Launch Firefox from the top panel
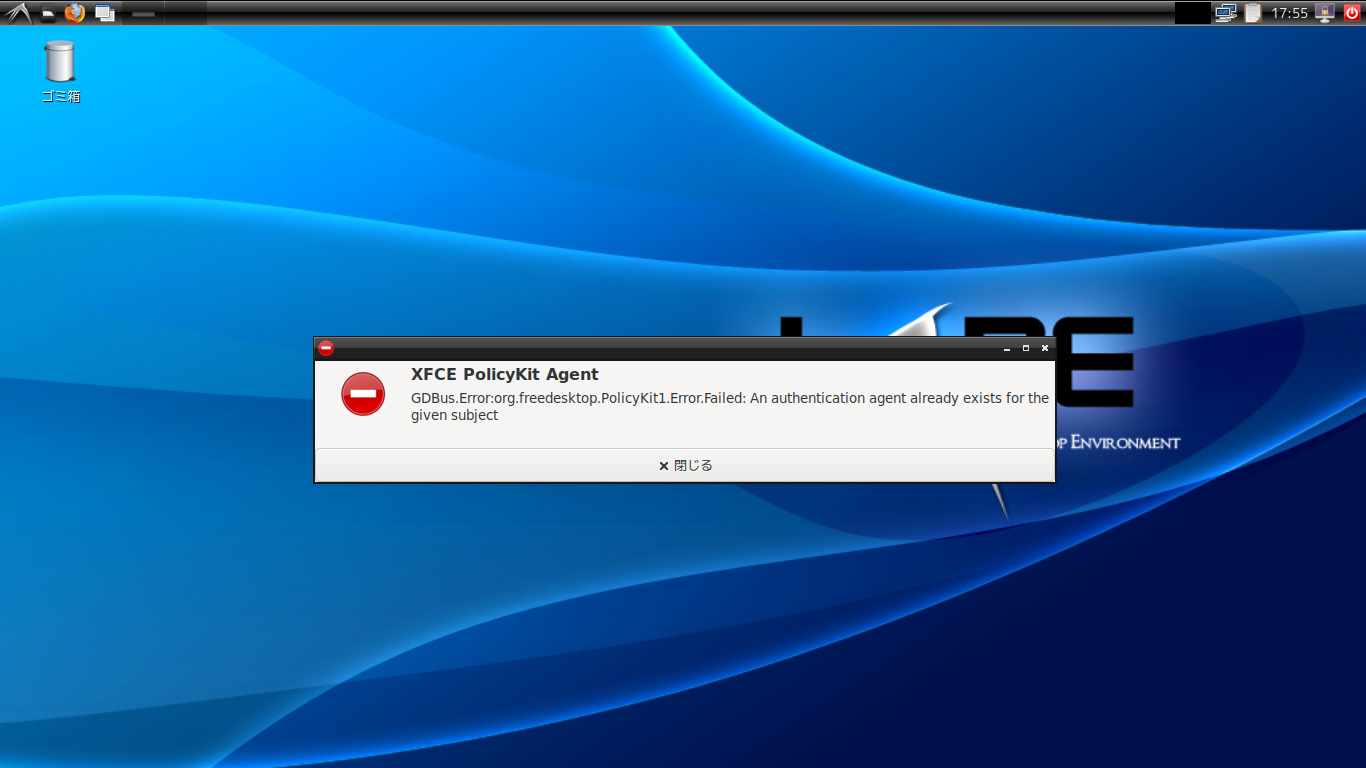 (x=75, y=13)
